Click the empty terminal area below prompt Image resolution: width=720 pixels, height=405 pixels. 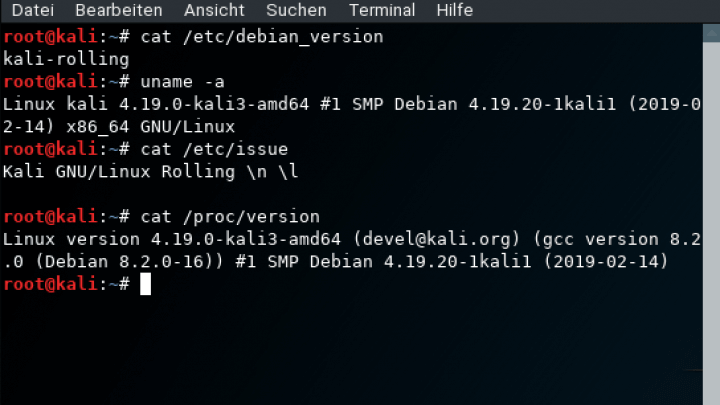pyautogui.click(x=349, y=351)
